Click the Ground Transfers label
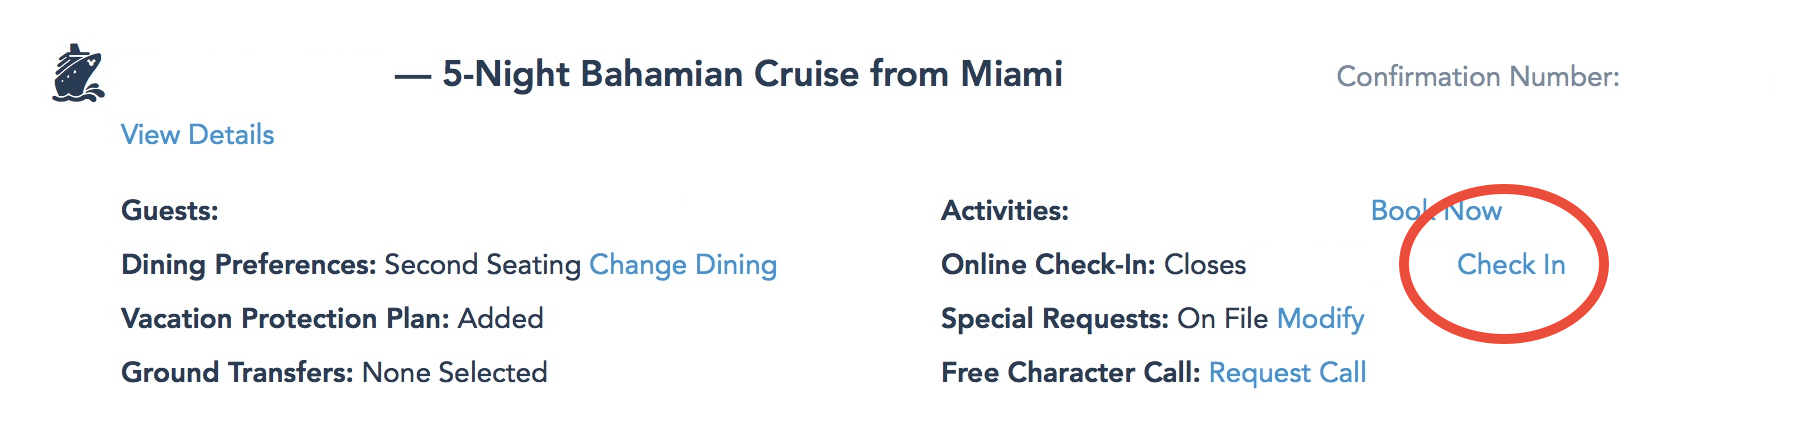Viewport: 1806px width, 440px height. tap(237, 373)
